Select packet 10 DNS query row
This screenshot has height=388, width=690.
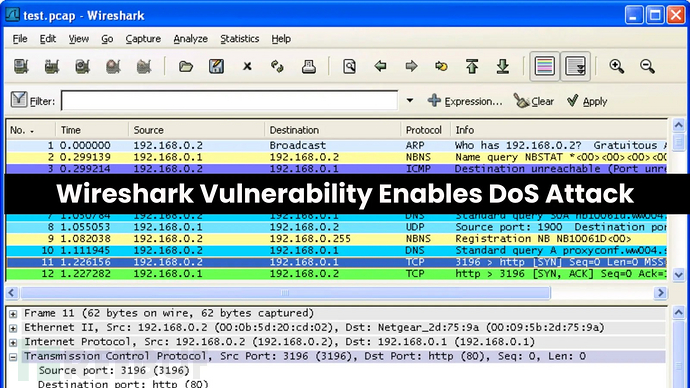[x=337, y=250]
